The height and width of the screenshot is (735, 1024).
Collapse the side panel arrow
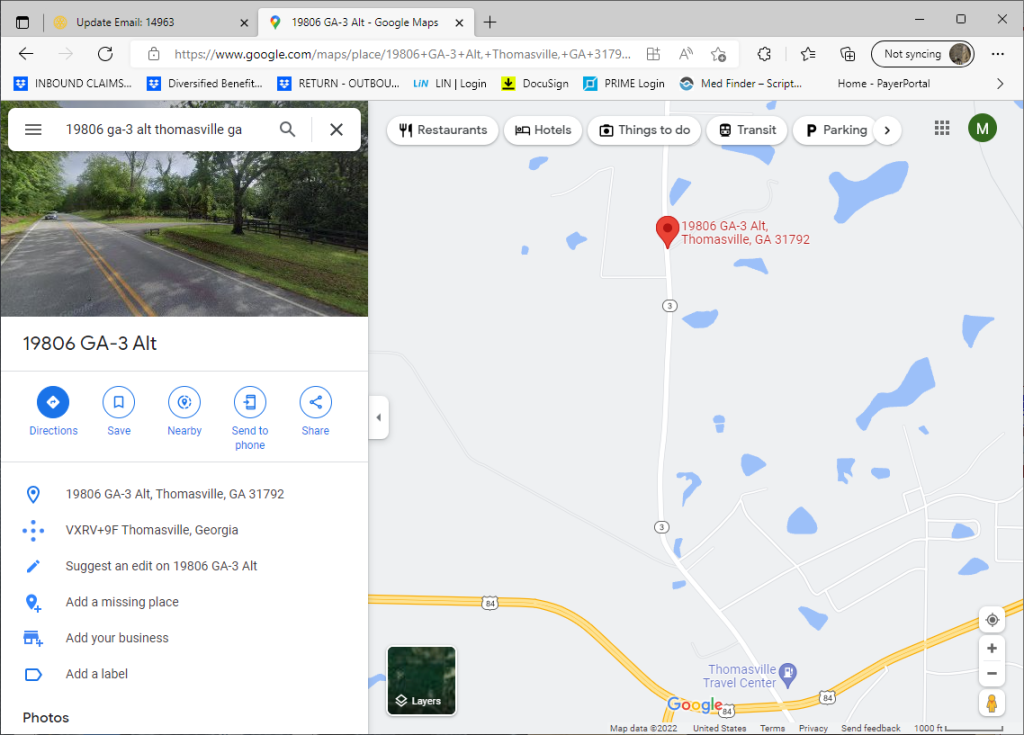tap(379, 417)
